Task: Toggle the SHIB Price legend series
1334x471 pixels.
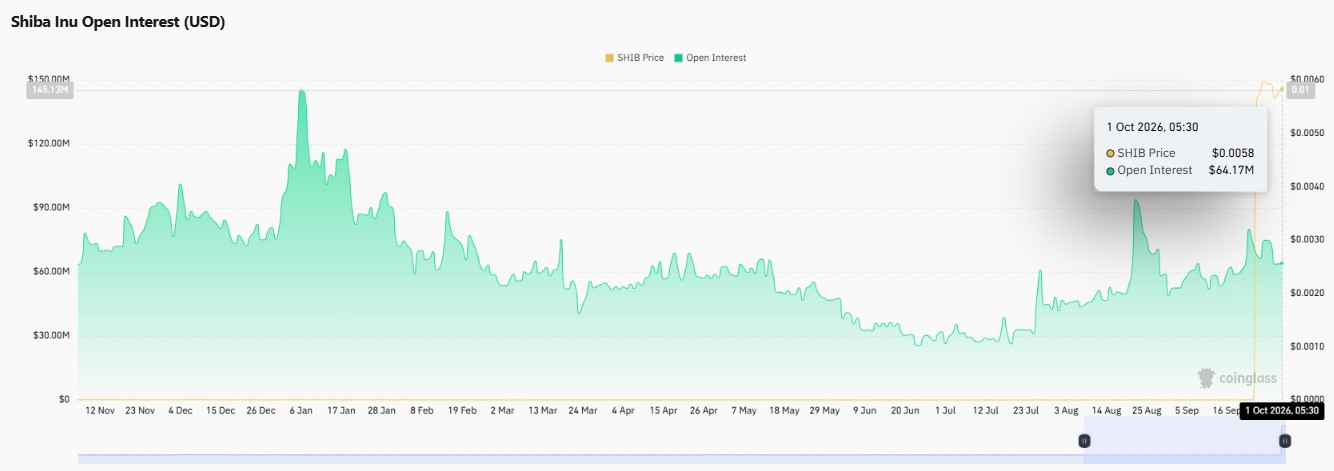Action: [634, 58]
